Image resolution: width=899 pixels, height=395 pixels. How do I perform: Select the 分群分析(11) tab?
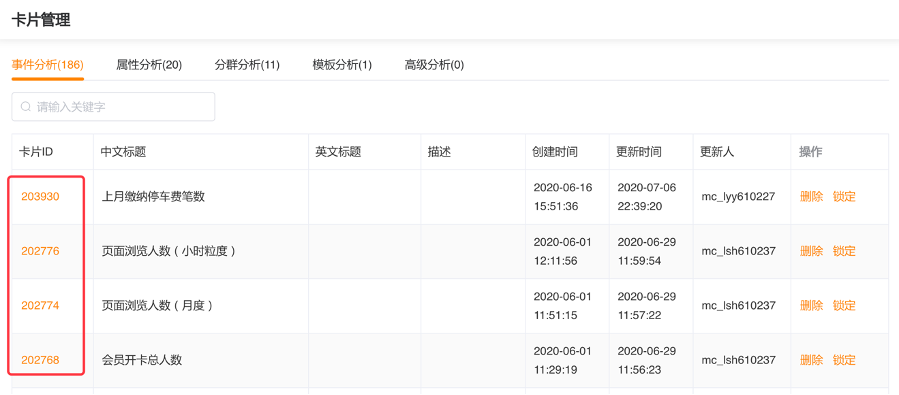pos(247,65)
